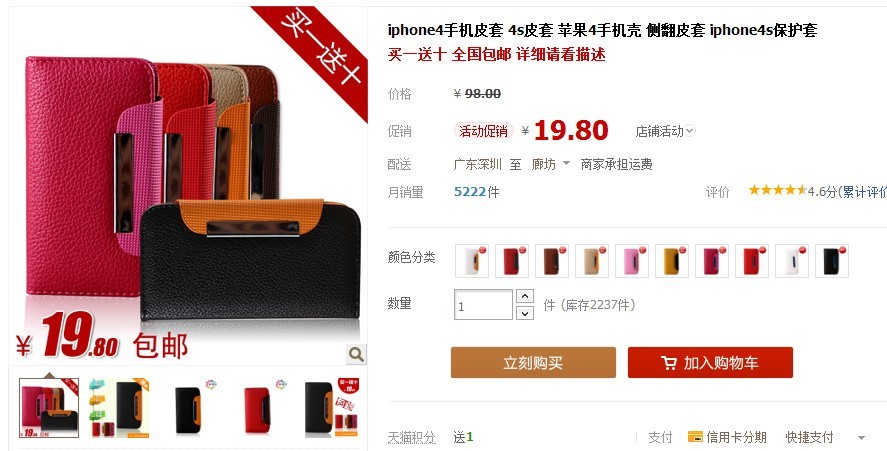This screenshot has height=451, width=887.
Task: Click the shopping cart icon in 加入购物车
Action: pos(669,363)
